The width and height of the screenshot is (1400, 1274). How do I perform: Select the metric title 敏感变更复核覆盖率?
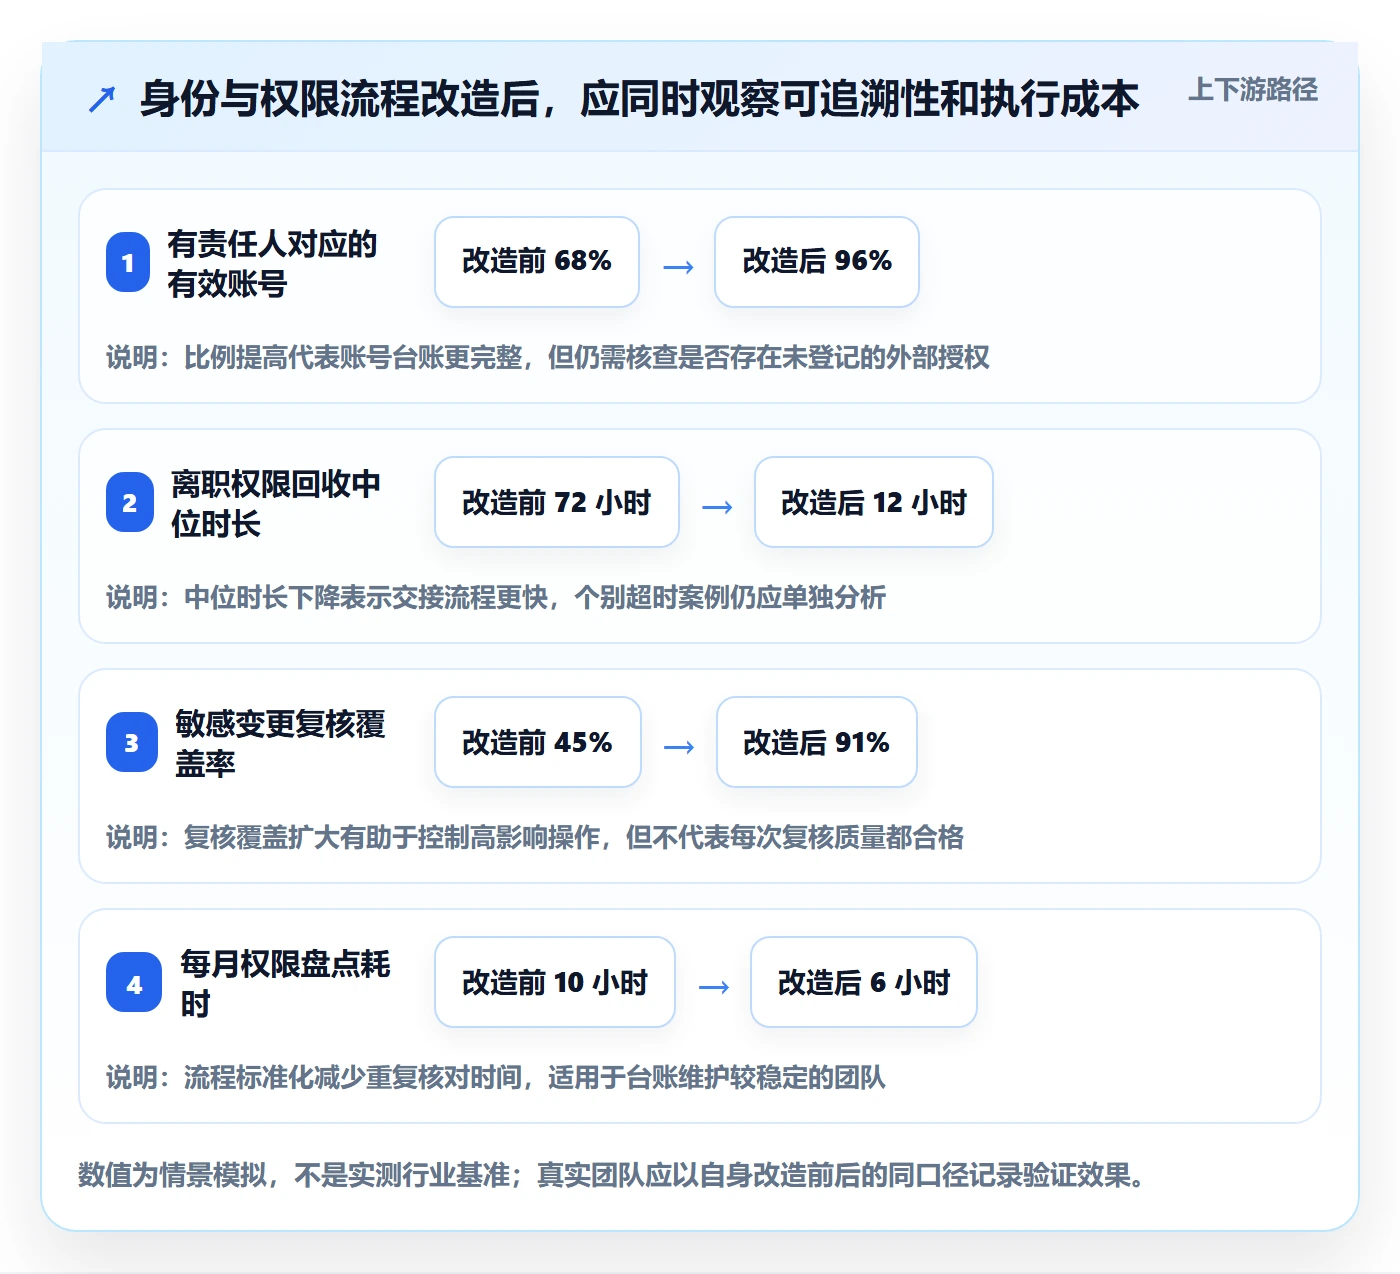(280, 743)
